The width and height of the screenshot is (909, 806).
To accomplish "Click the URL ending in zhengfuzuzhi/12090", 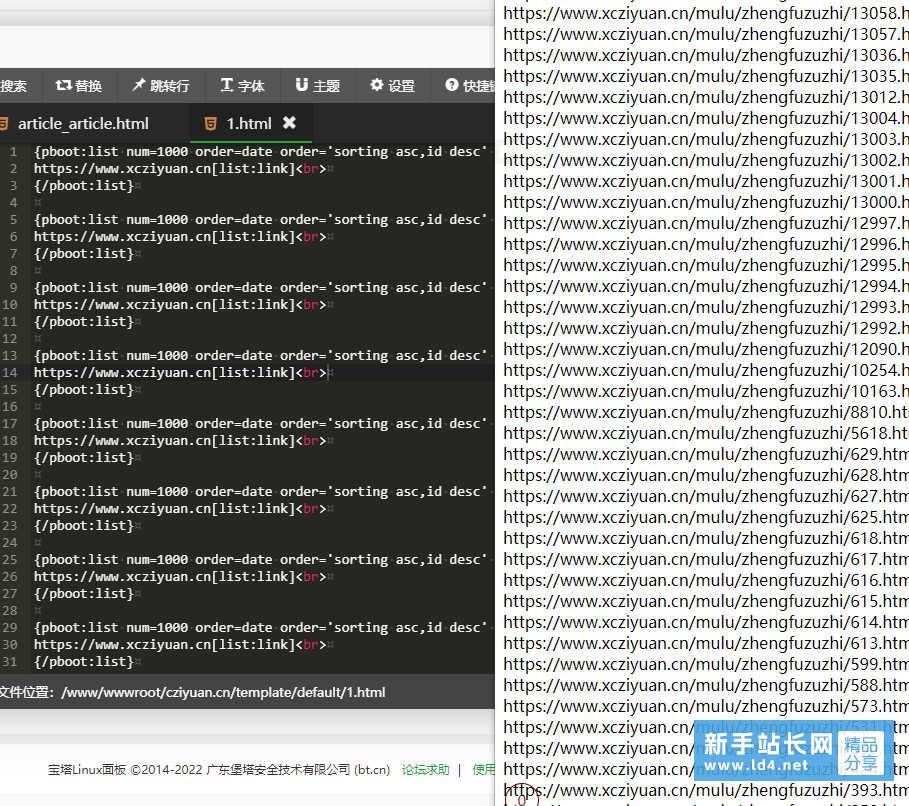I will pos(706,349).
